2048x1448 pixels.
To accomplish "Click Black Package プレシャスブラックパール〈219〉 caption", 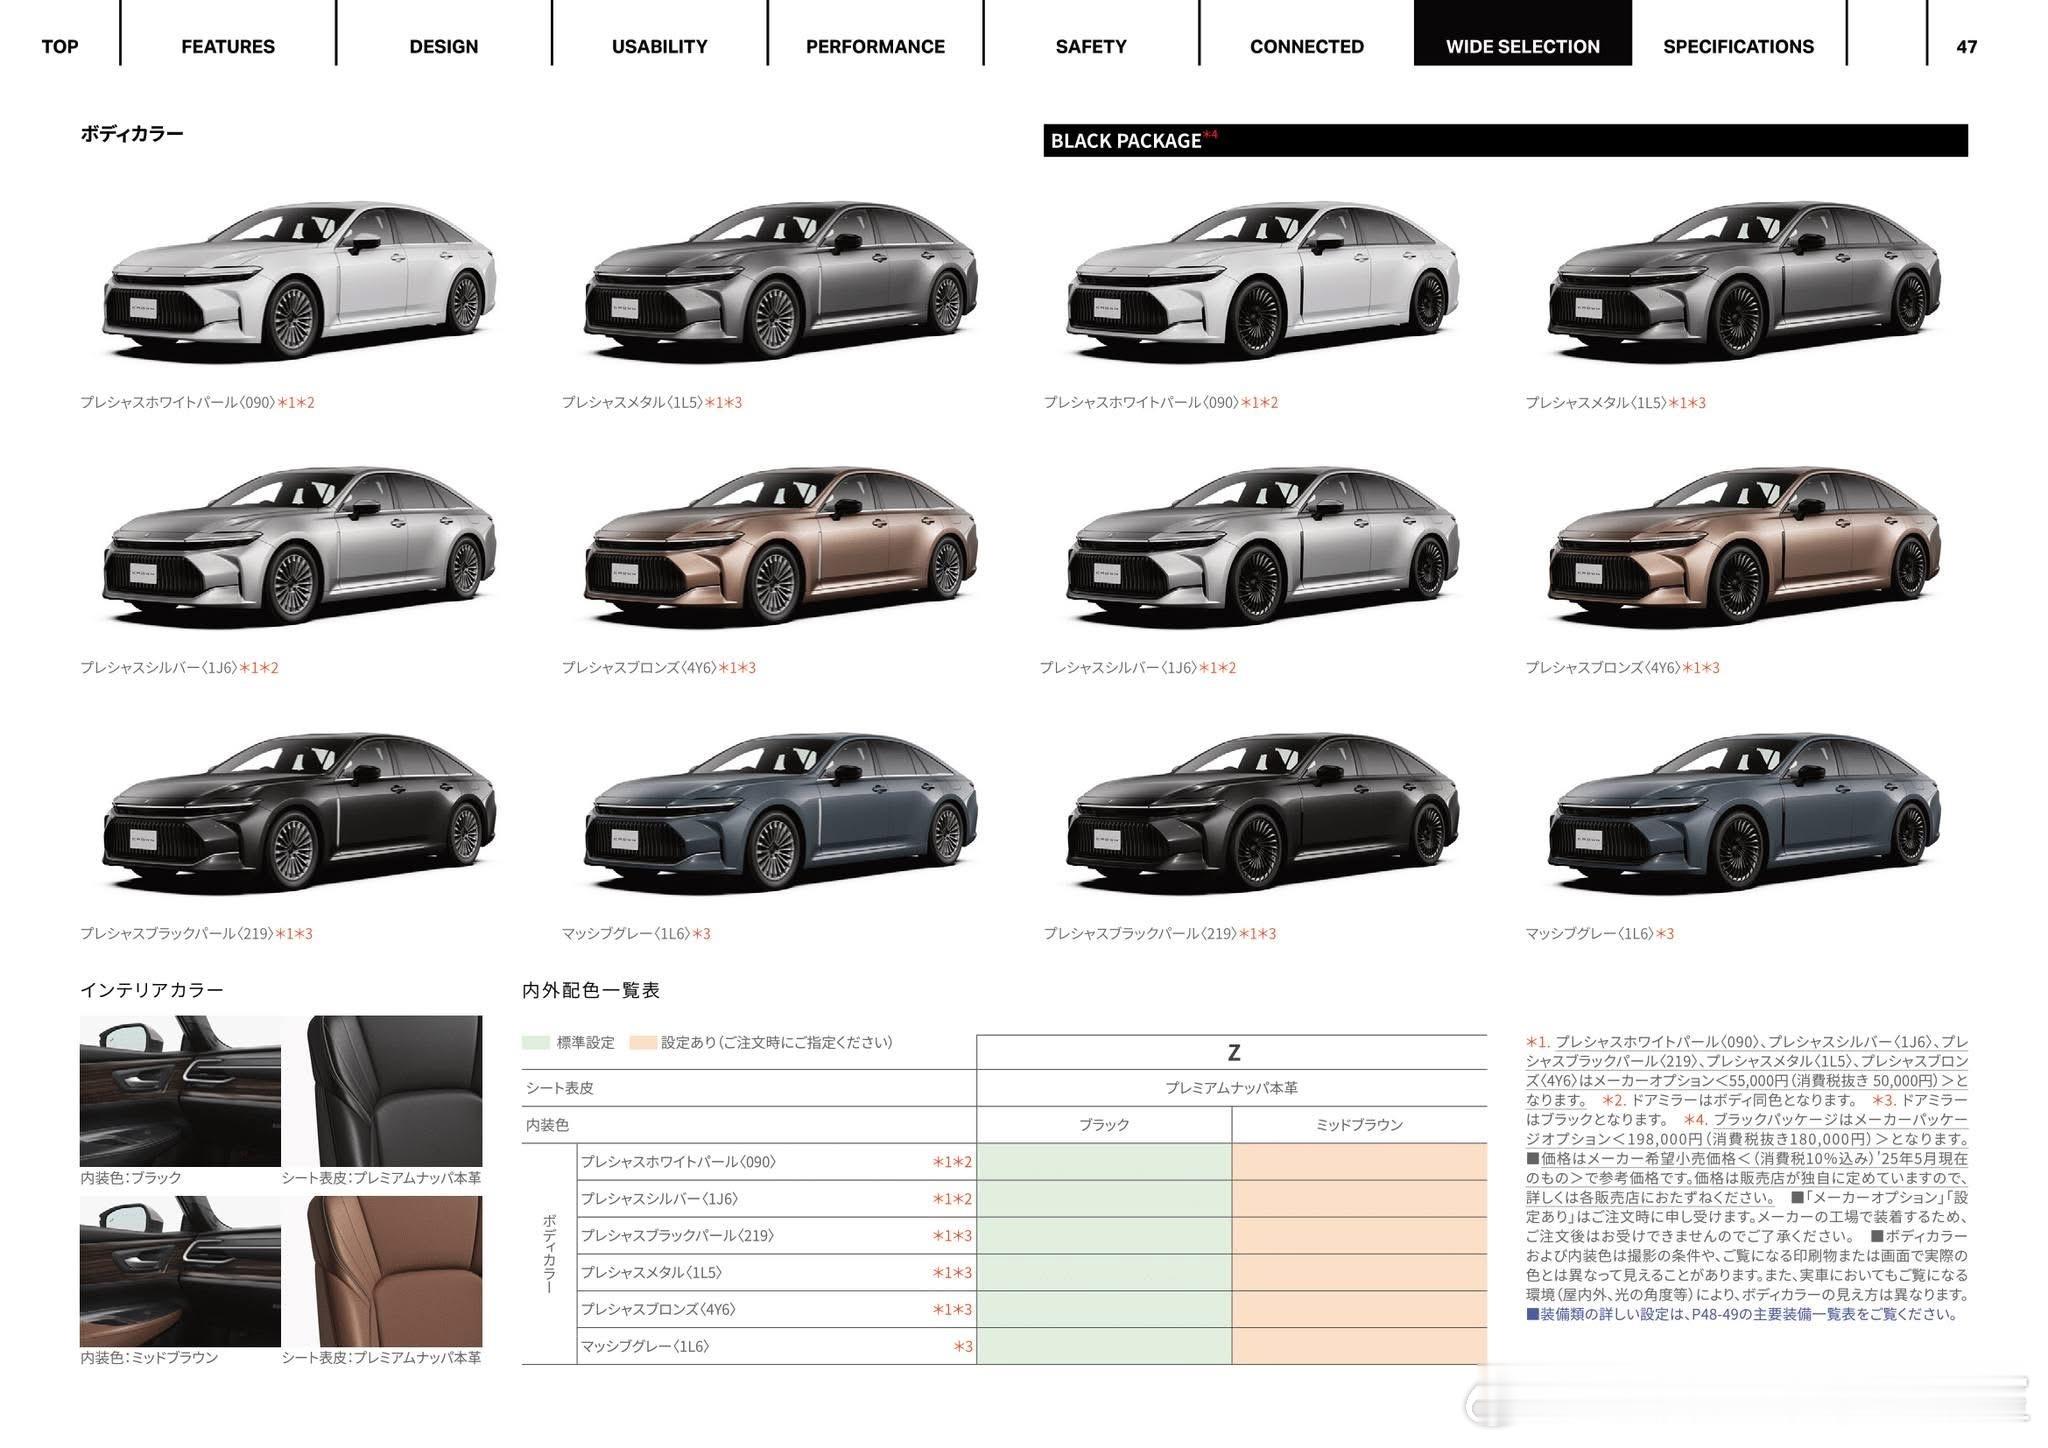I will (x=1160, y=933).
